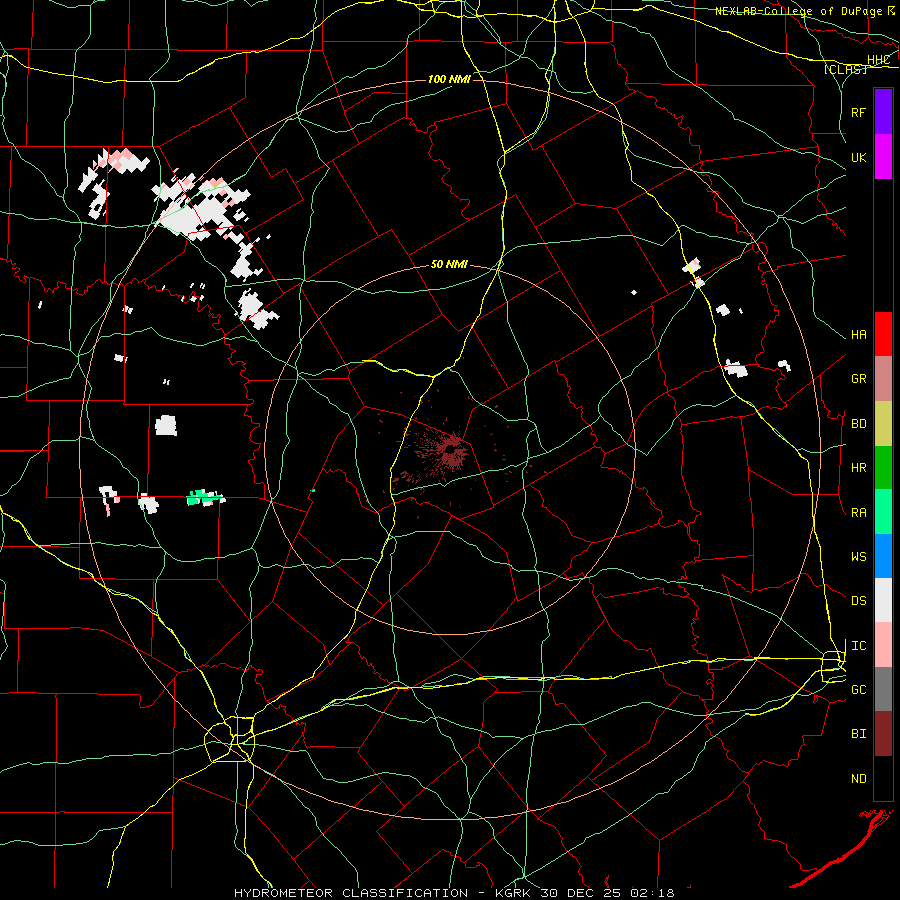This screenshot has height=900, width=900.
Task: Click the BI legend label
Action: click(x=859, y=734)
